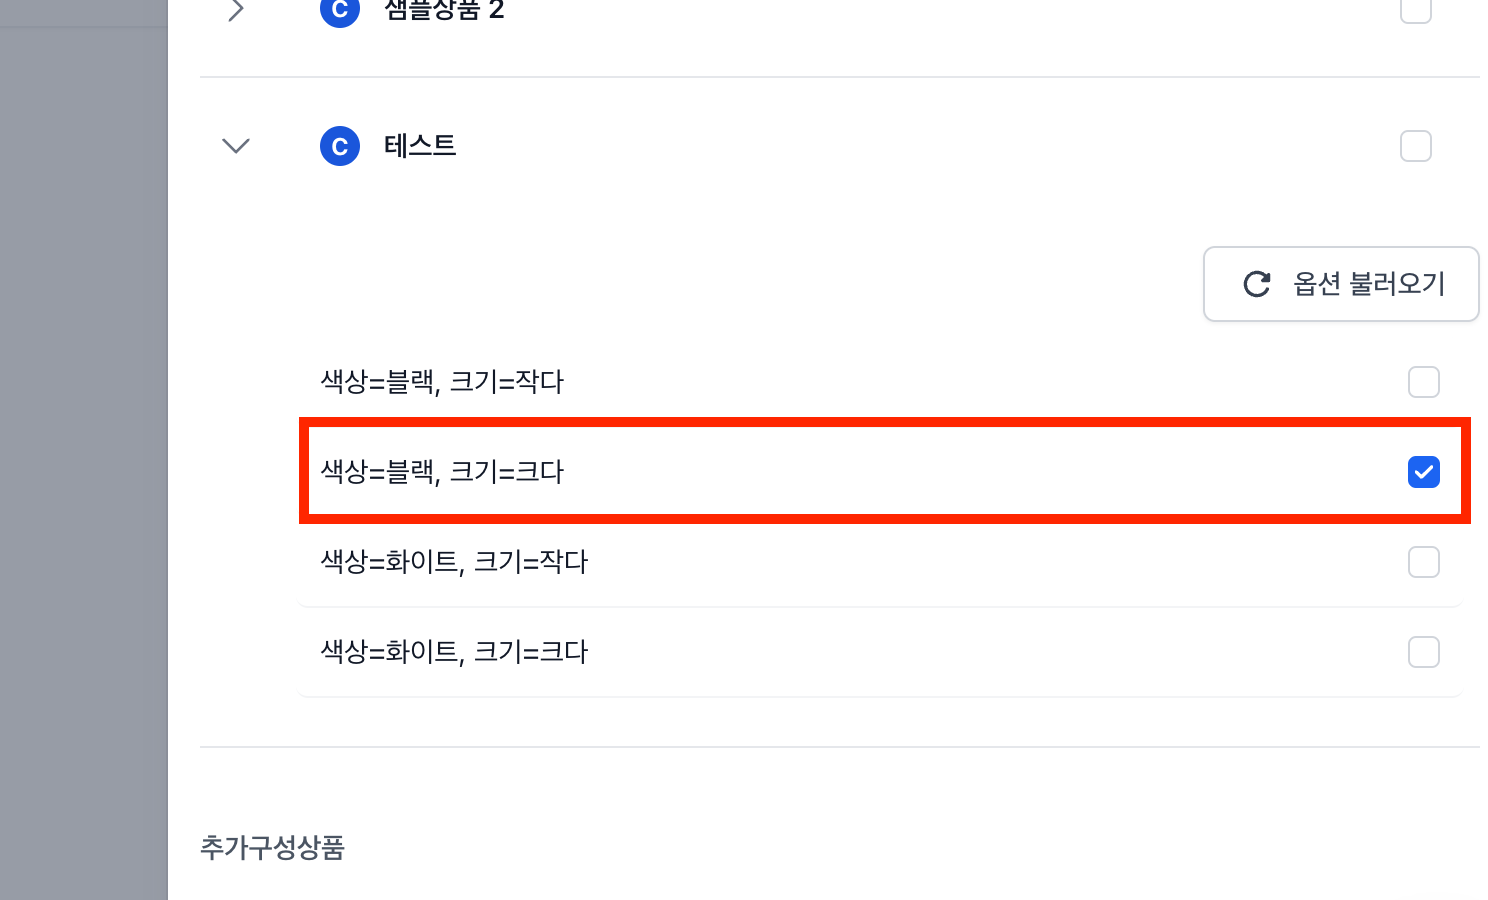Click the blue C icon beside 샘플상품 2
Viewport: 1488px width, 900px height.
(x=340, y=10)
